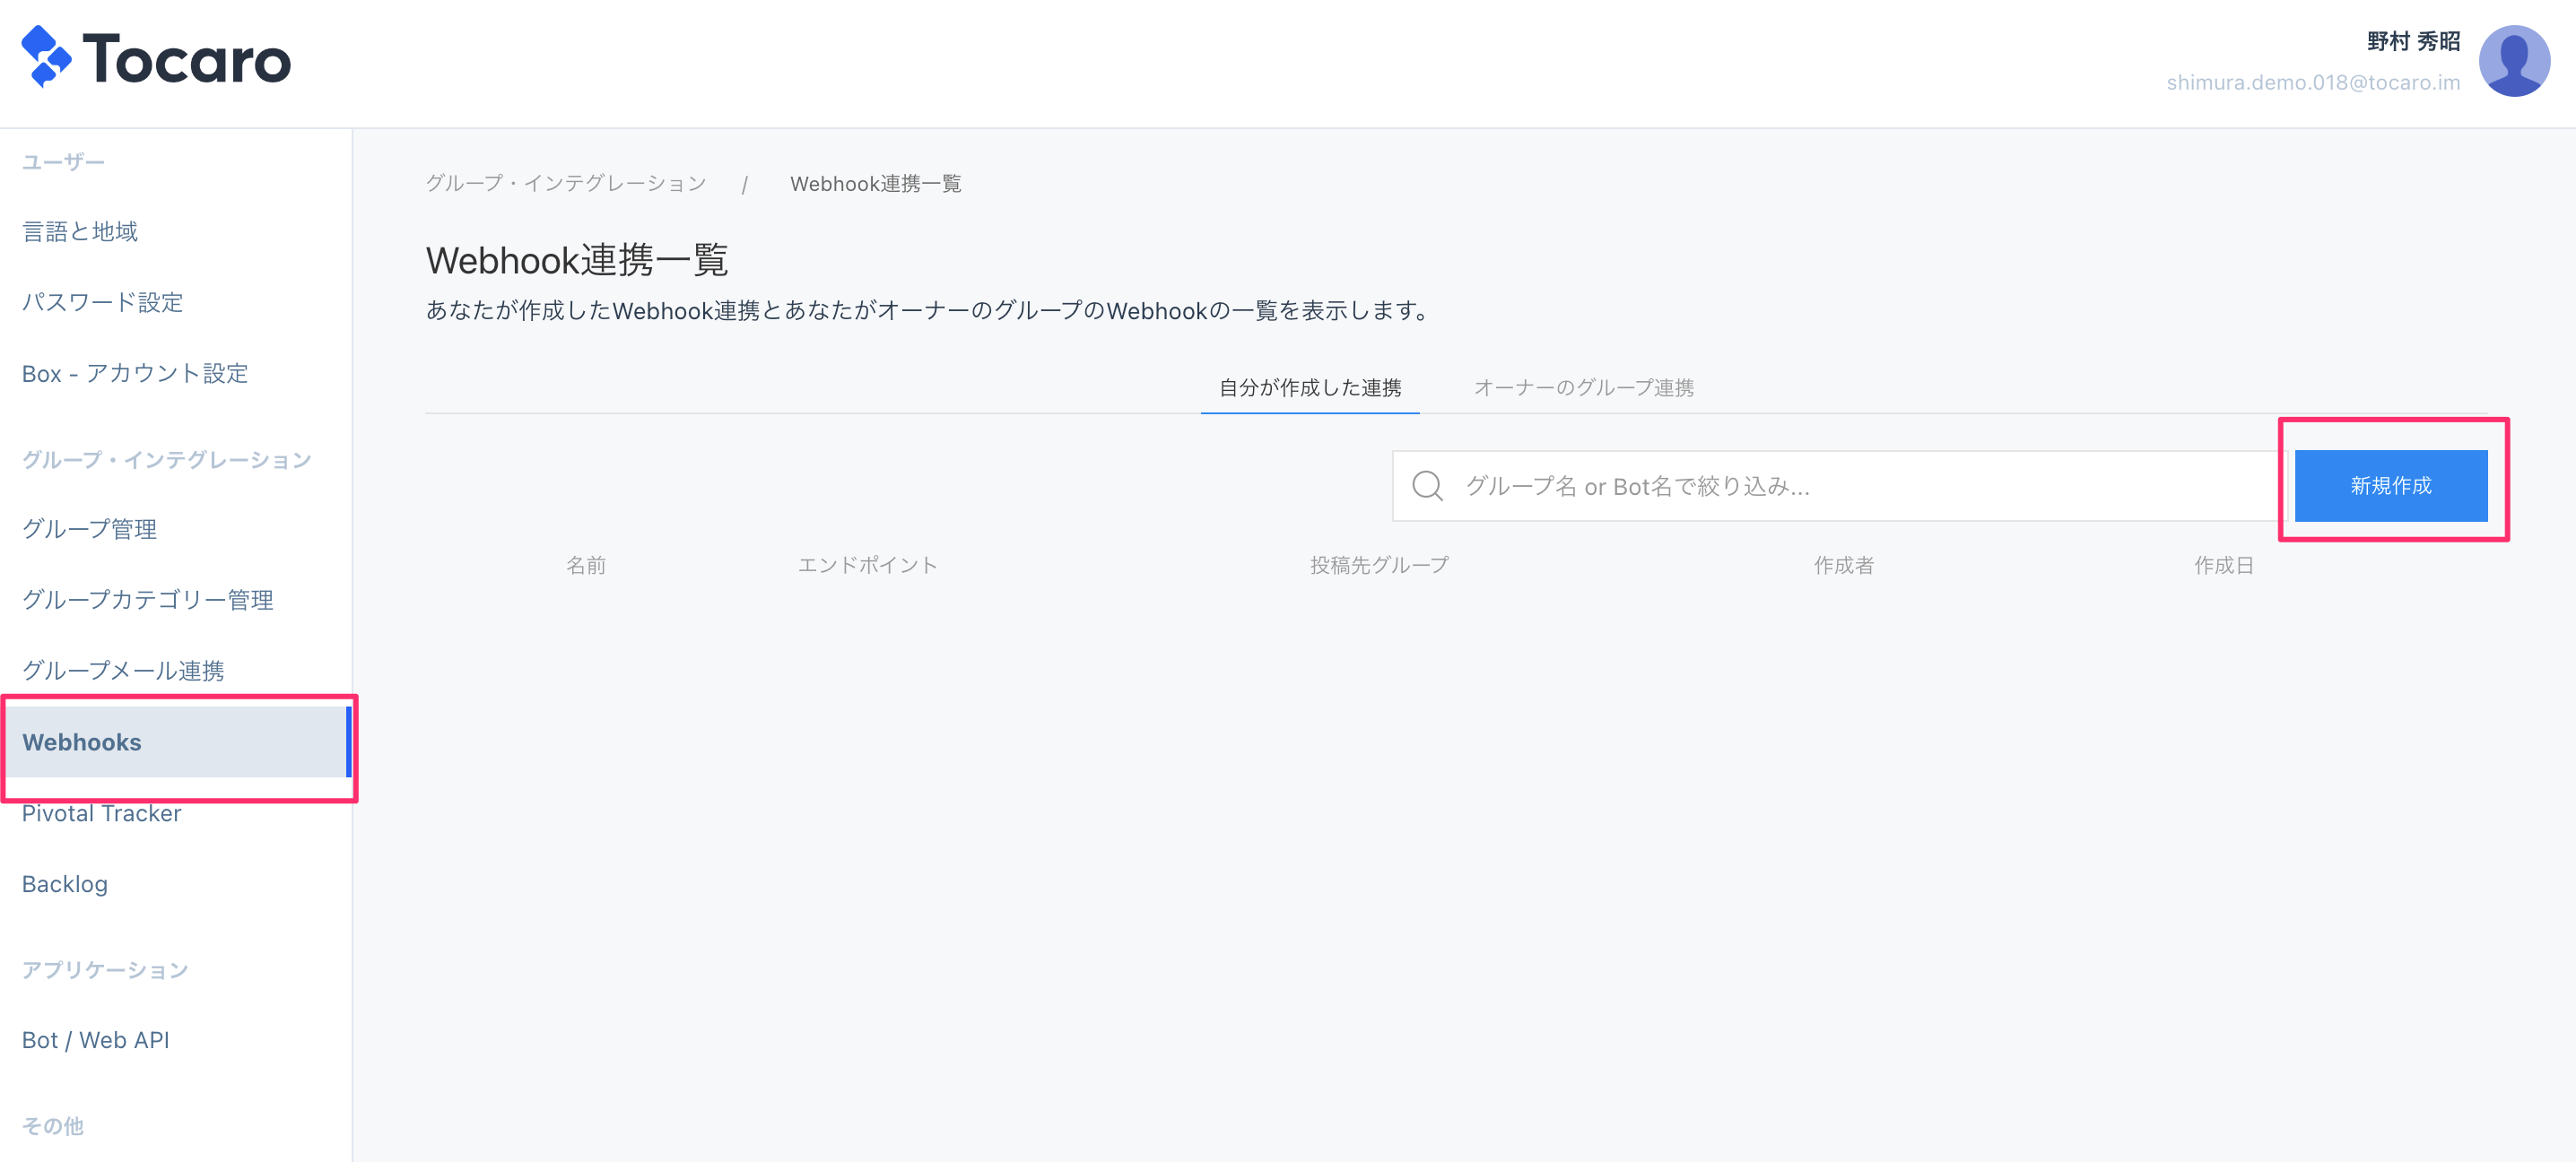Open Pivotal Tracker integration

(102, 814)
